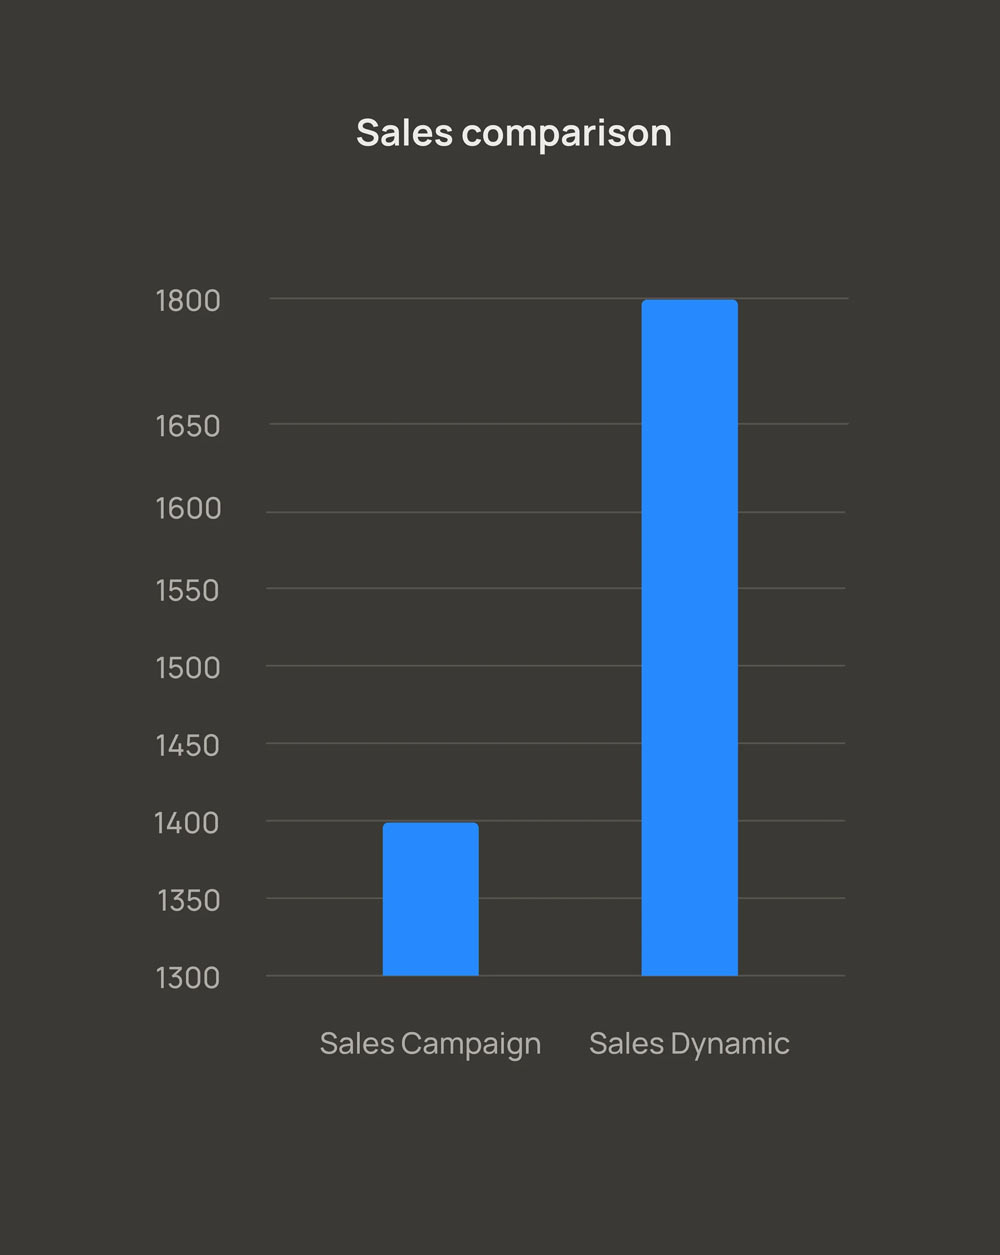Click the 1350 y-axis label
1000x1255 pixels.
[x=189, y=901]
